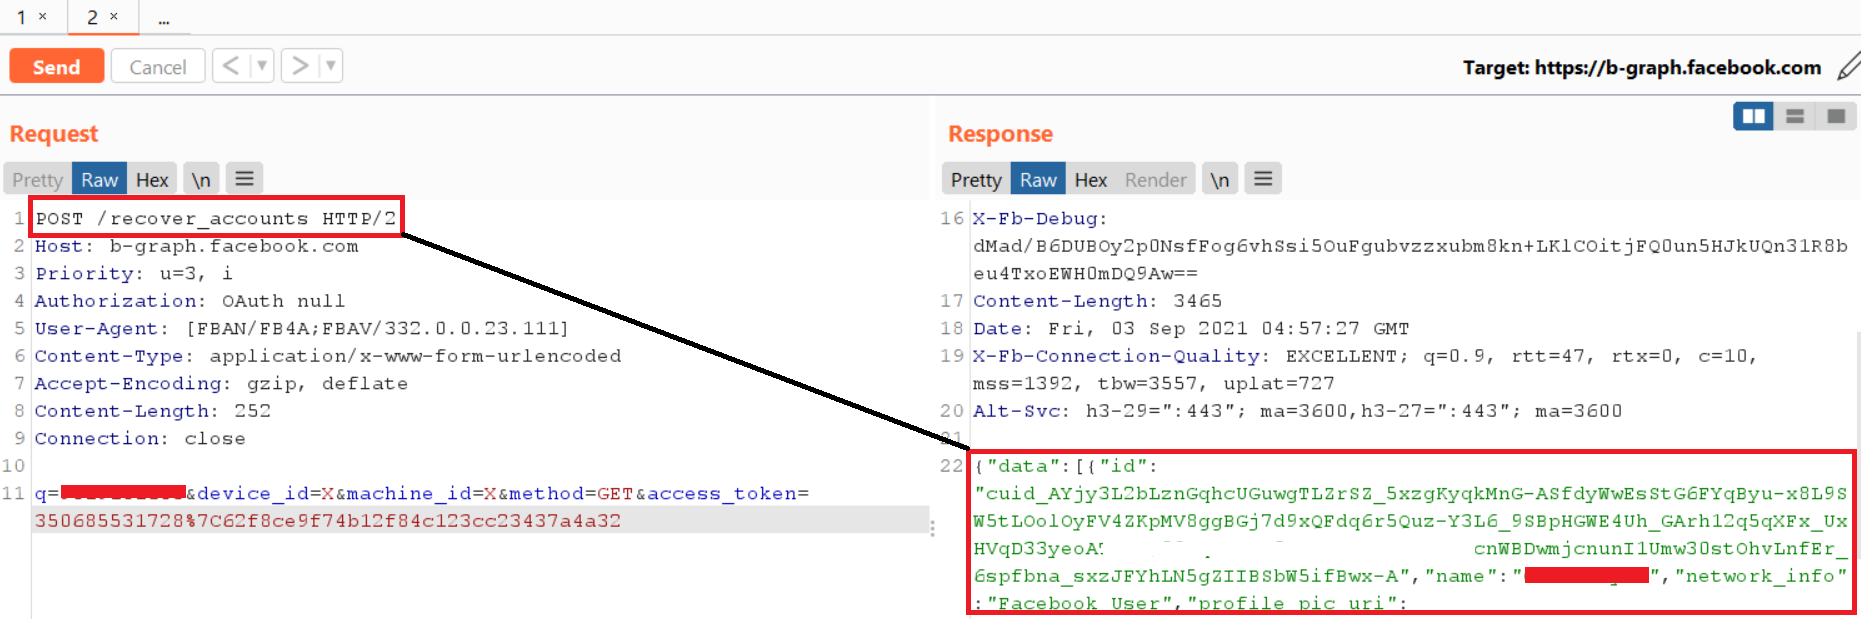The width and height of the screenshot is (1861, 619).
Task: Switch Response to Render view
Action: click(1155, 180)
